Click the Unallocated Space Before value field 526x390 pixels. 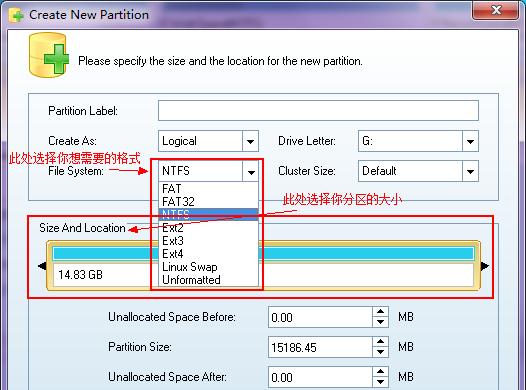pos(320,317)
